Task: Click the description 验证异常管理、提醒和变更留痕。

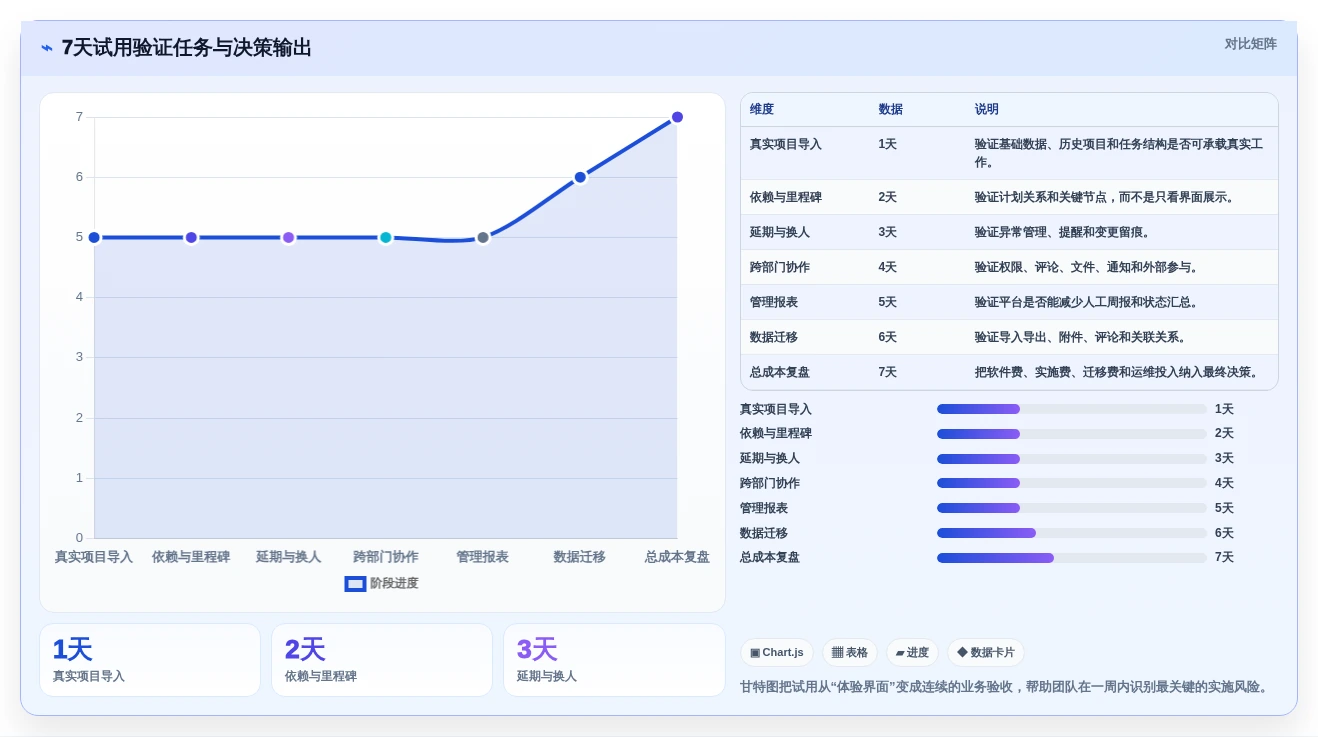Action: tap(1065, 232)
